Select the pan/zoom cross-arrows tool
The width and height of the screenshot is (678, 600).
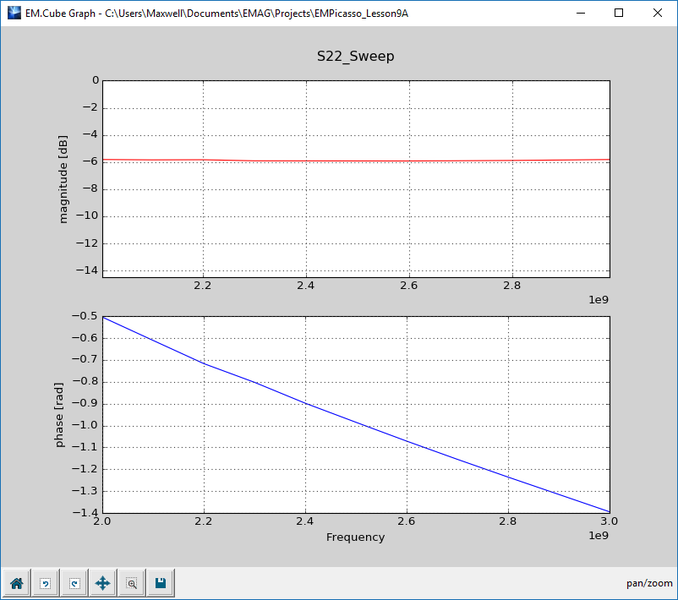point(103,583)
